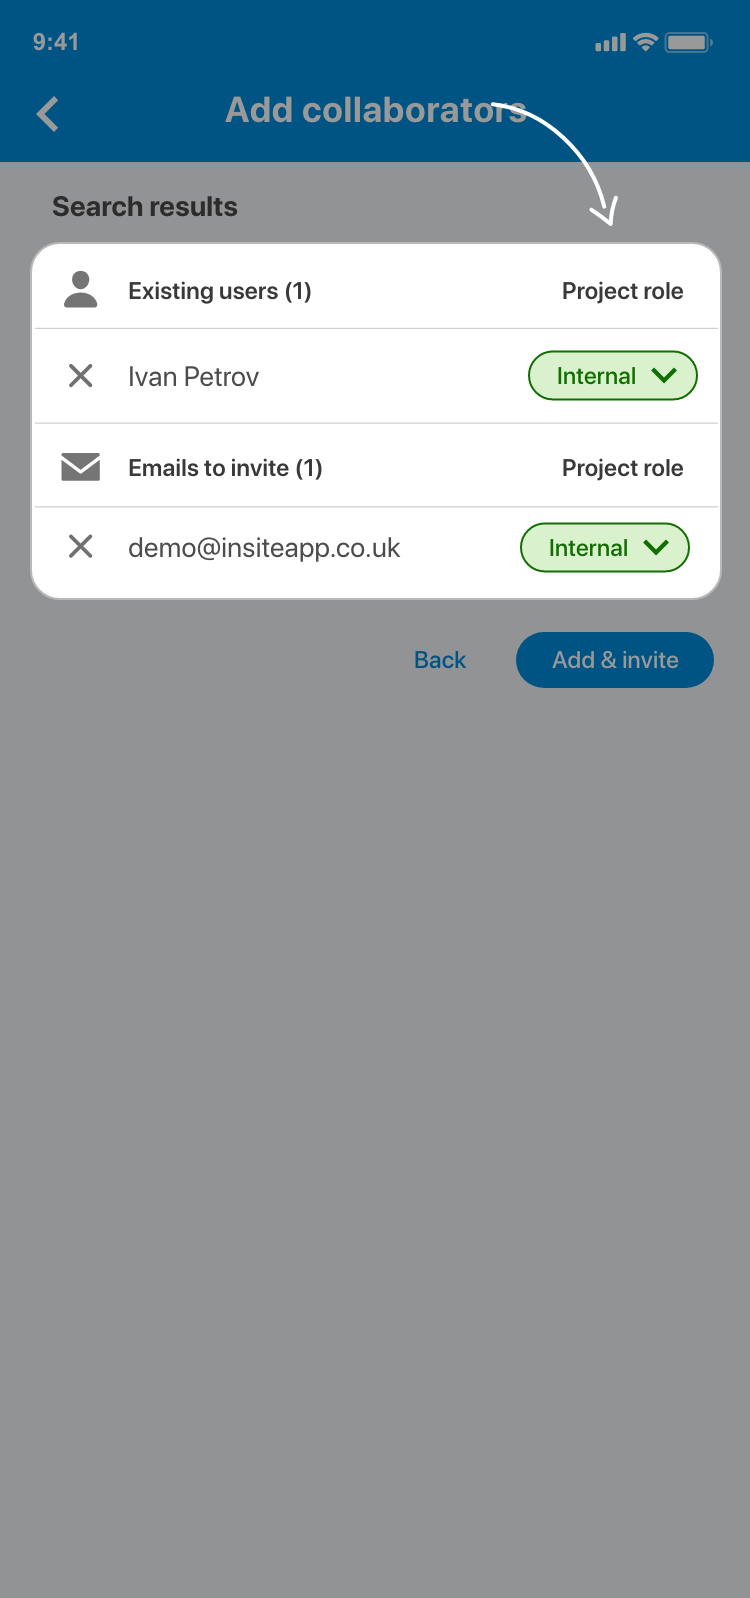
Task: Click the Add & invite button
Action: [615, 660]
